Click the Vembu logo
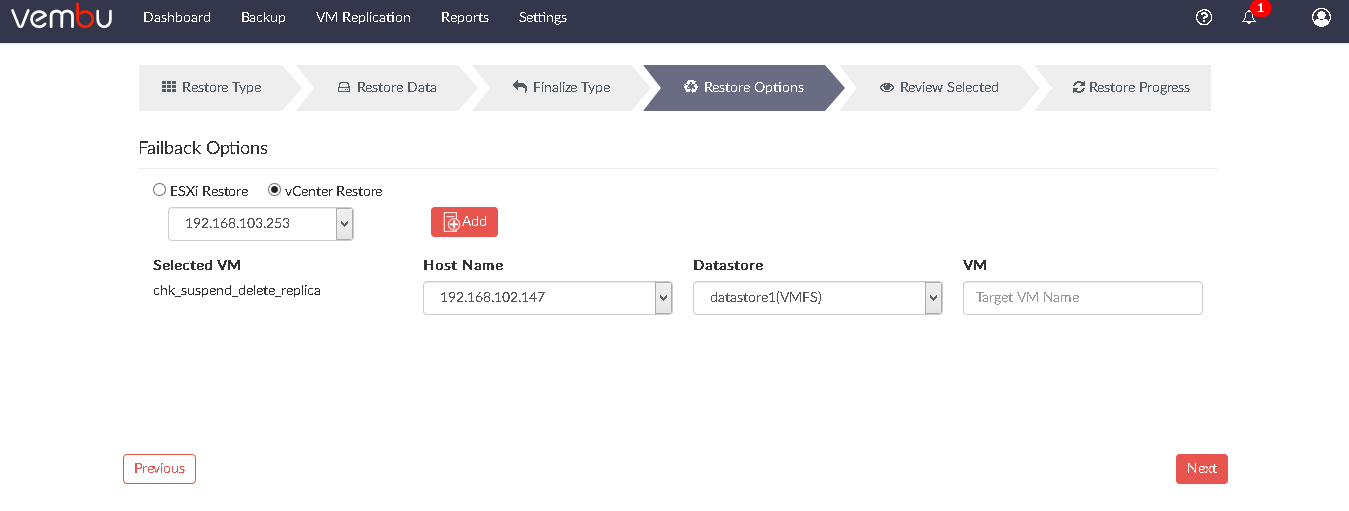1349x511 pixels. tap(61, 17)
